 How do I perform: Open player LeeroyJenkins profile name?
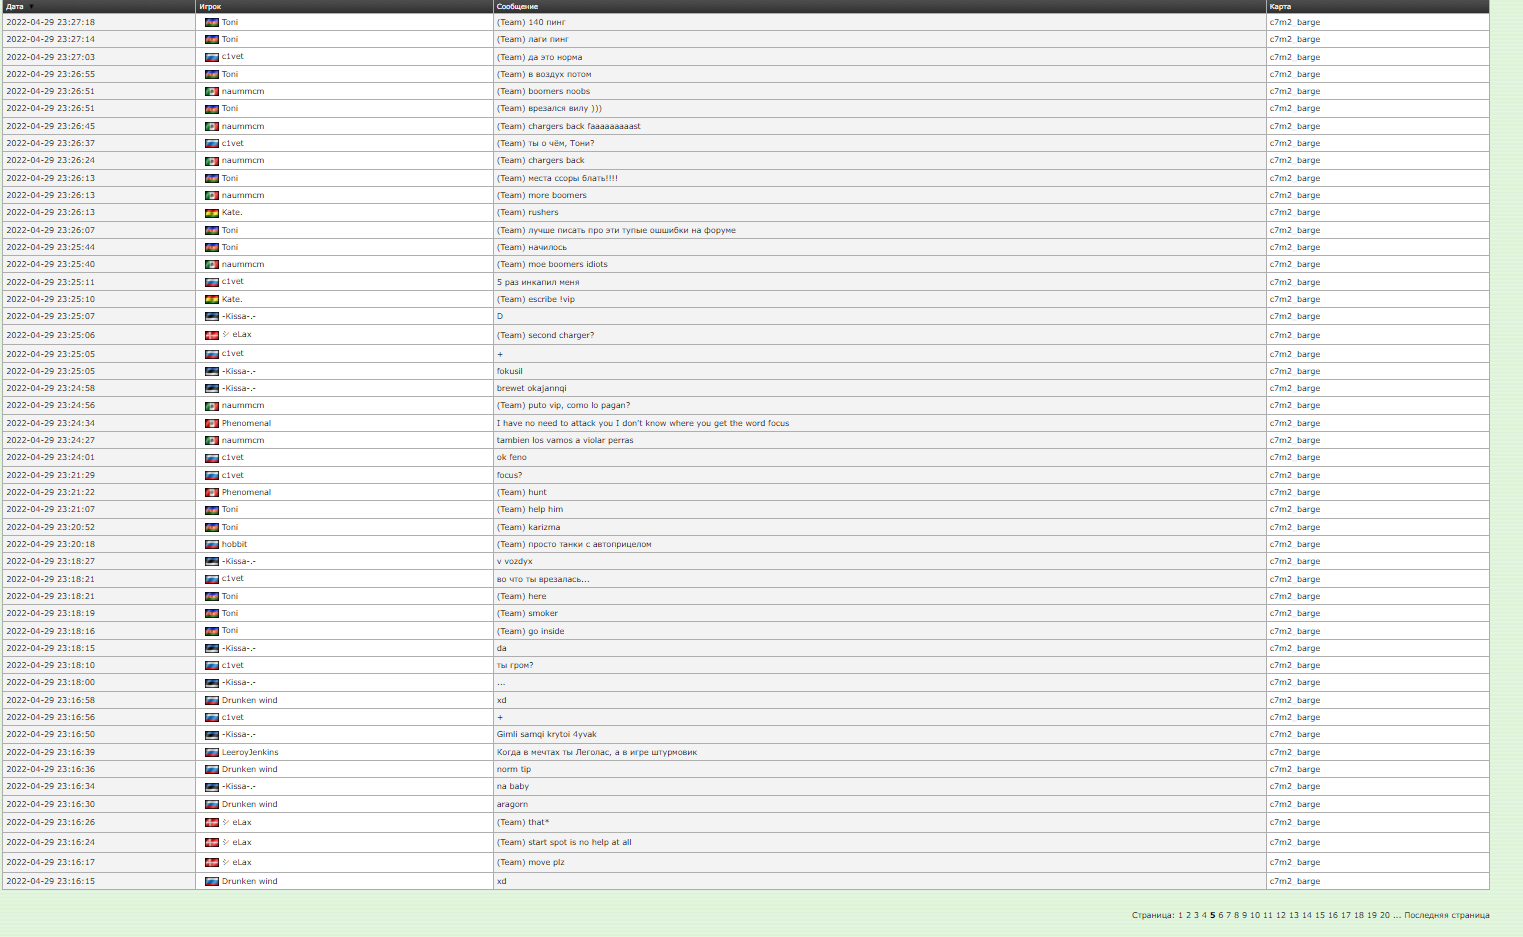[x=250, y=752]
